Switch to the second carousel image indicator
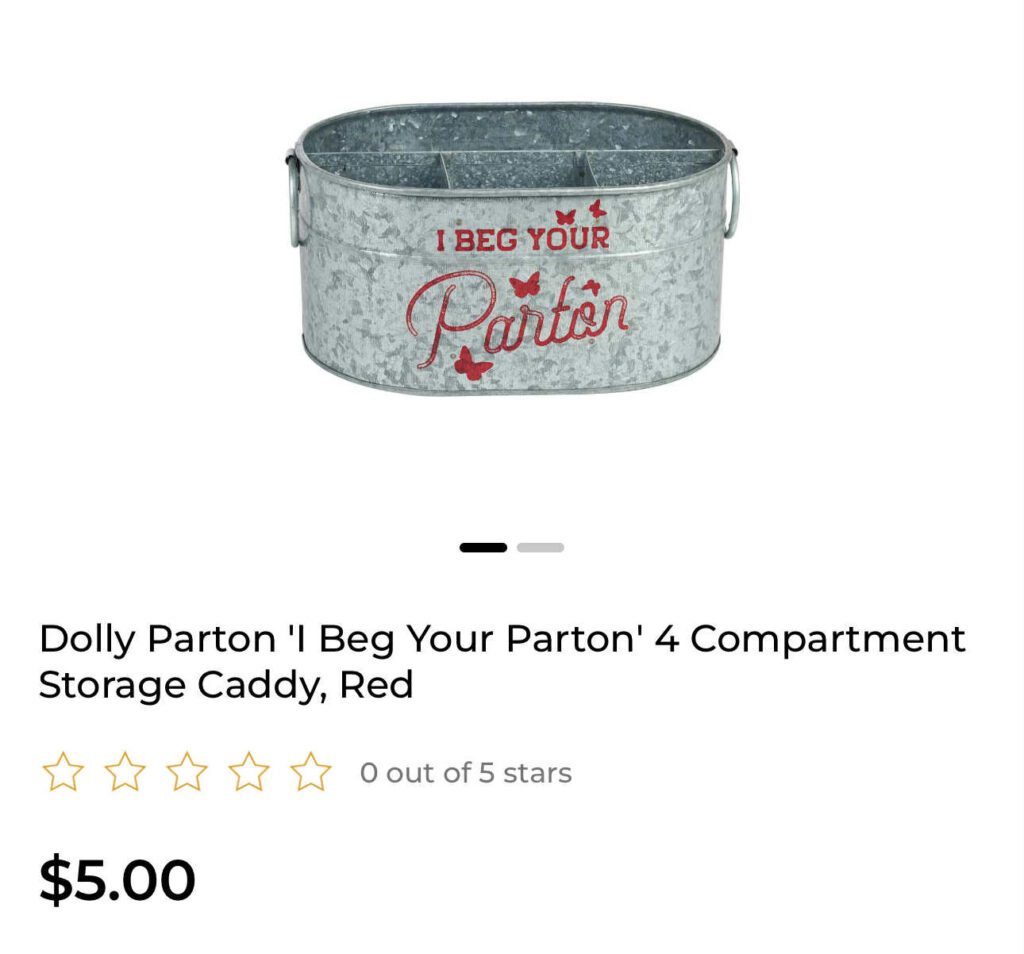Screen dimensions: 1024x954 coord(540,547)
